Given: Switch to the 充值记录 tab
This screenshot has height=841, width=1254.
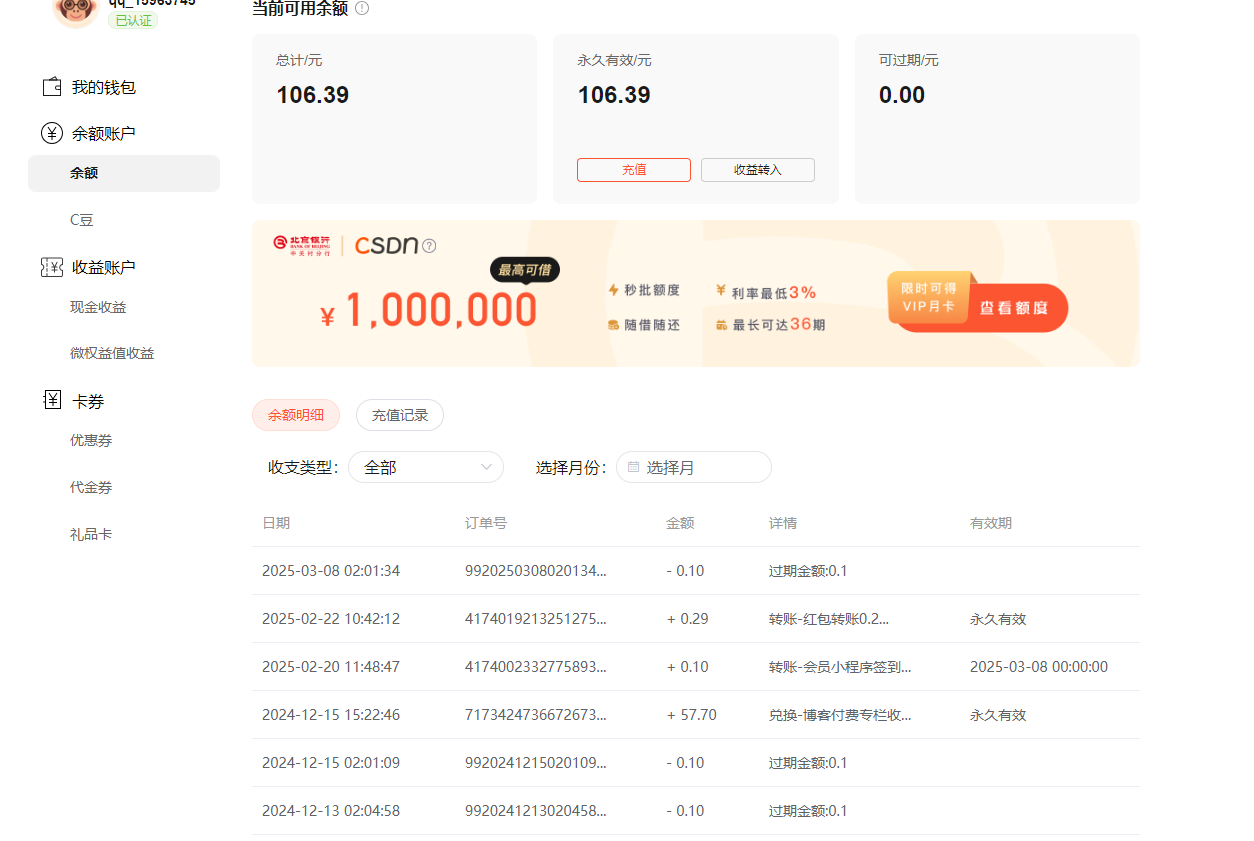Looking at the screenshot, I should (x=399, y=415).
